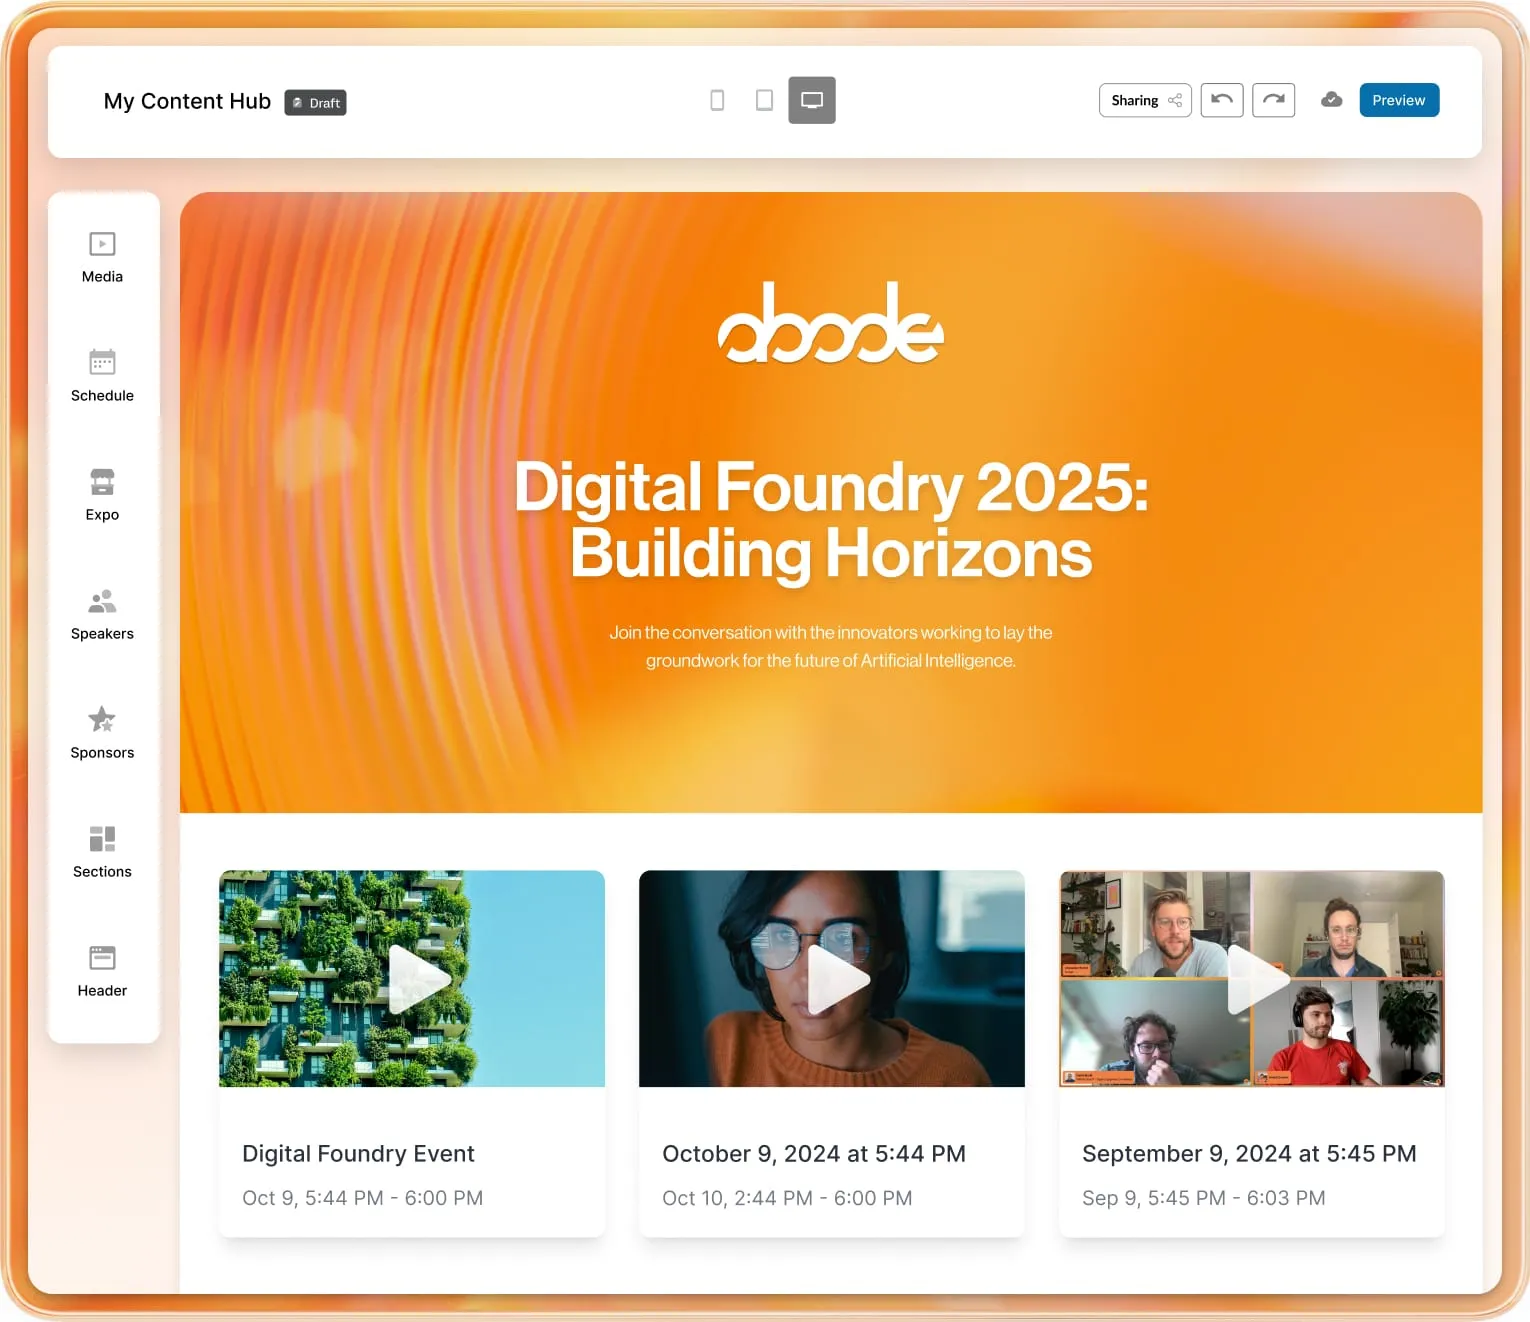
Task: Open the Speakers panel
Action: point(101,612)
